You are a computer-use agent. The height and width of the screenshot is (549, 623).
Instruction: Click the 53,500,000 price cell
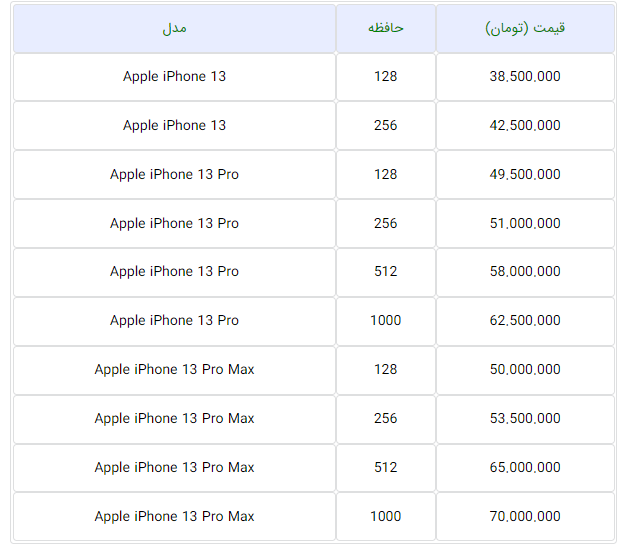coord(525,419)
